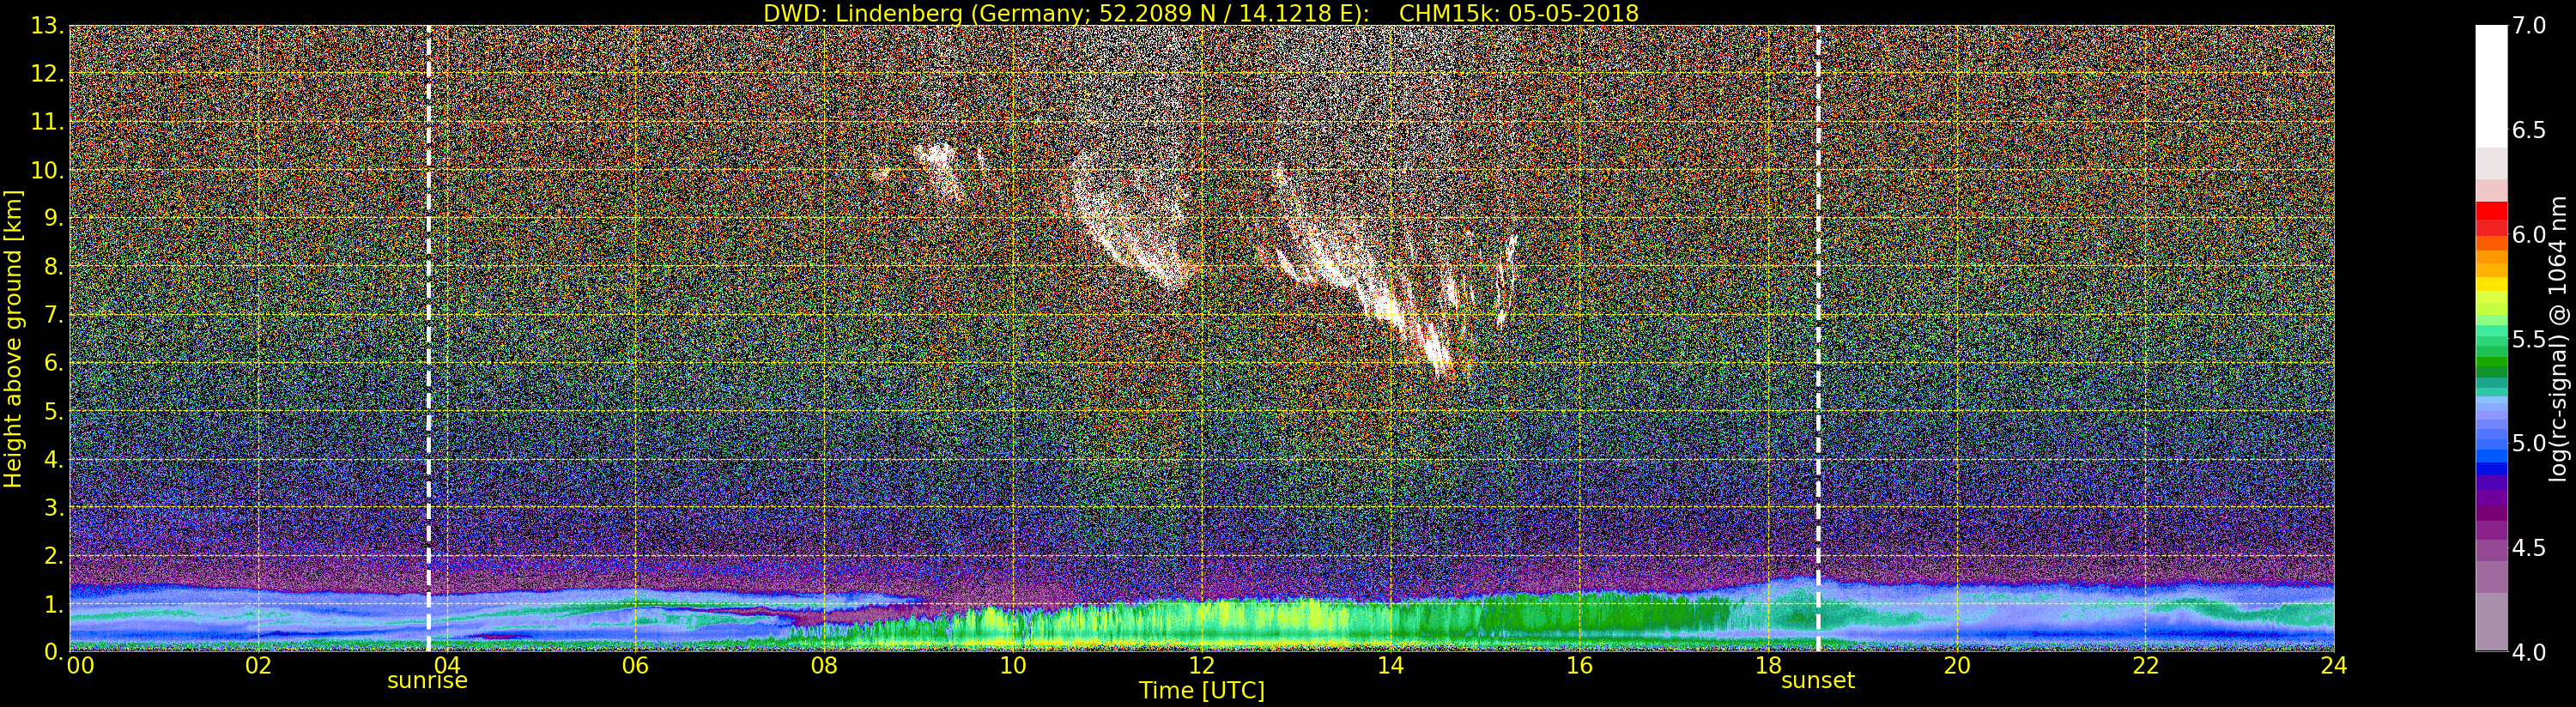Click the '18' time axis tick label

tap(1768, 665)
